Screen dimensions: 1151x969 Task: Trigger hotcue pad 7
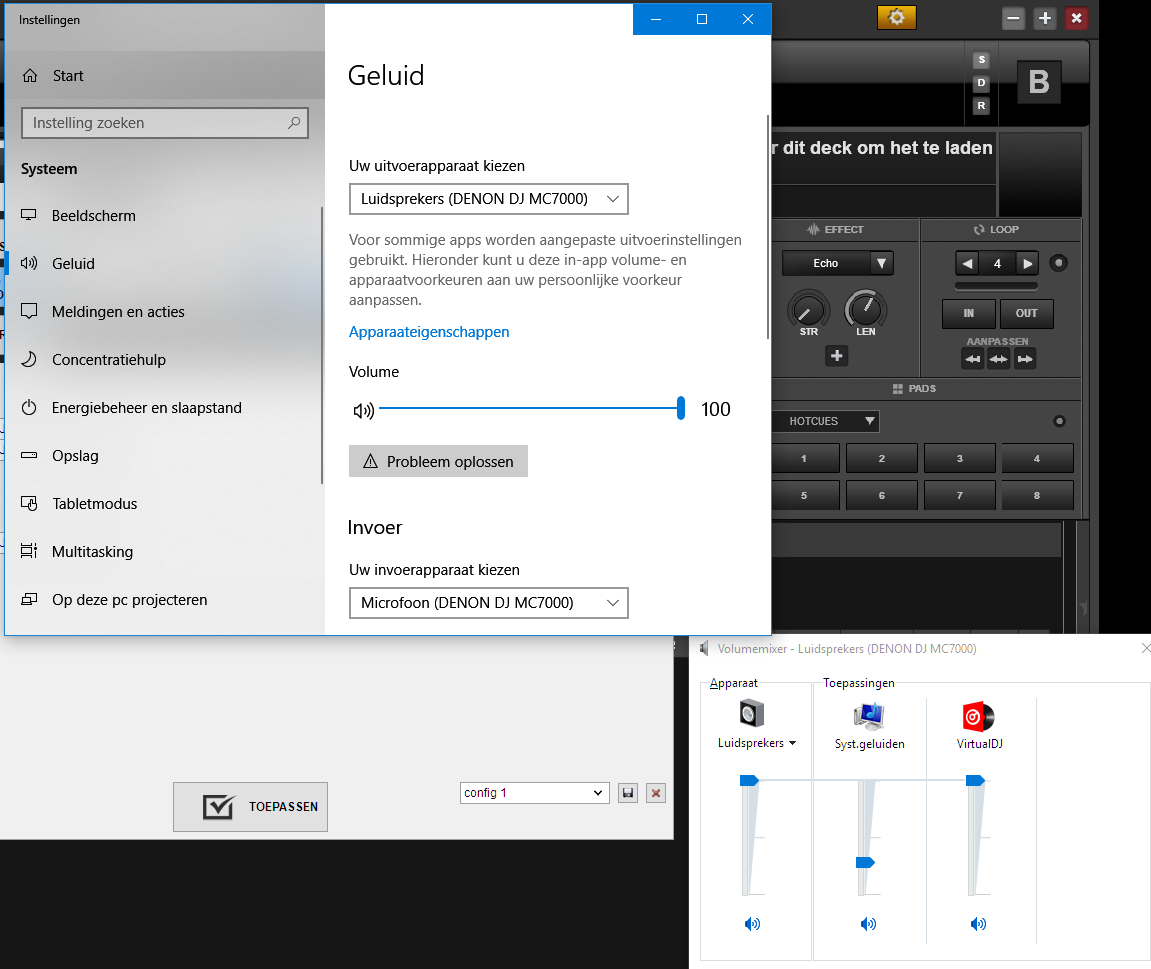[x=959, y=496]
